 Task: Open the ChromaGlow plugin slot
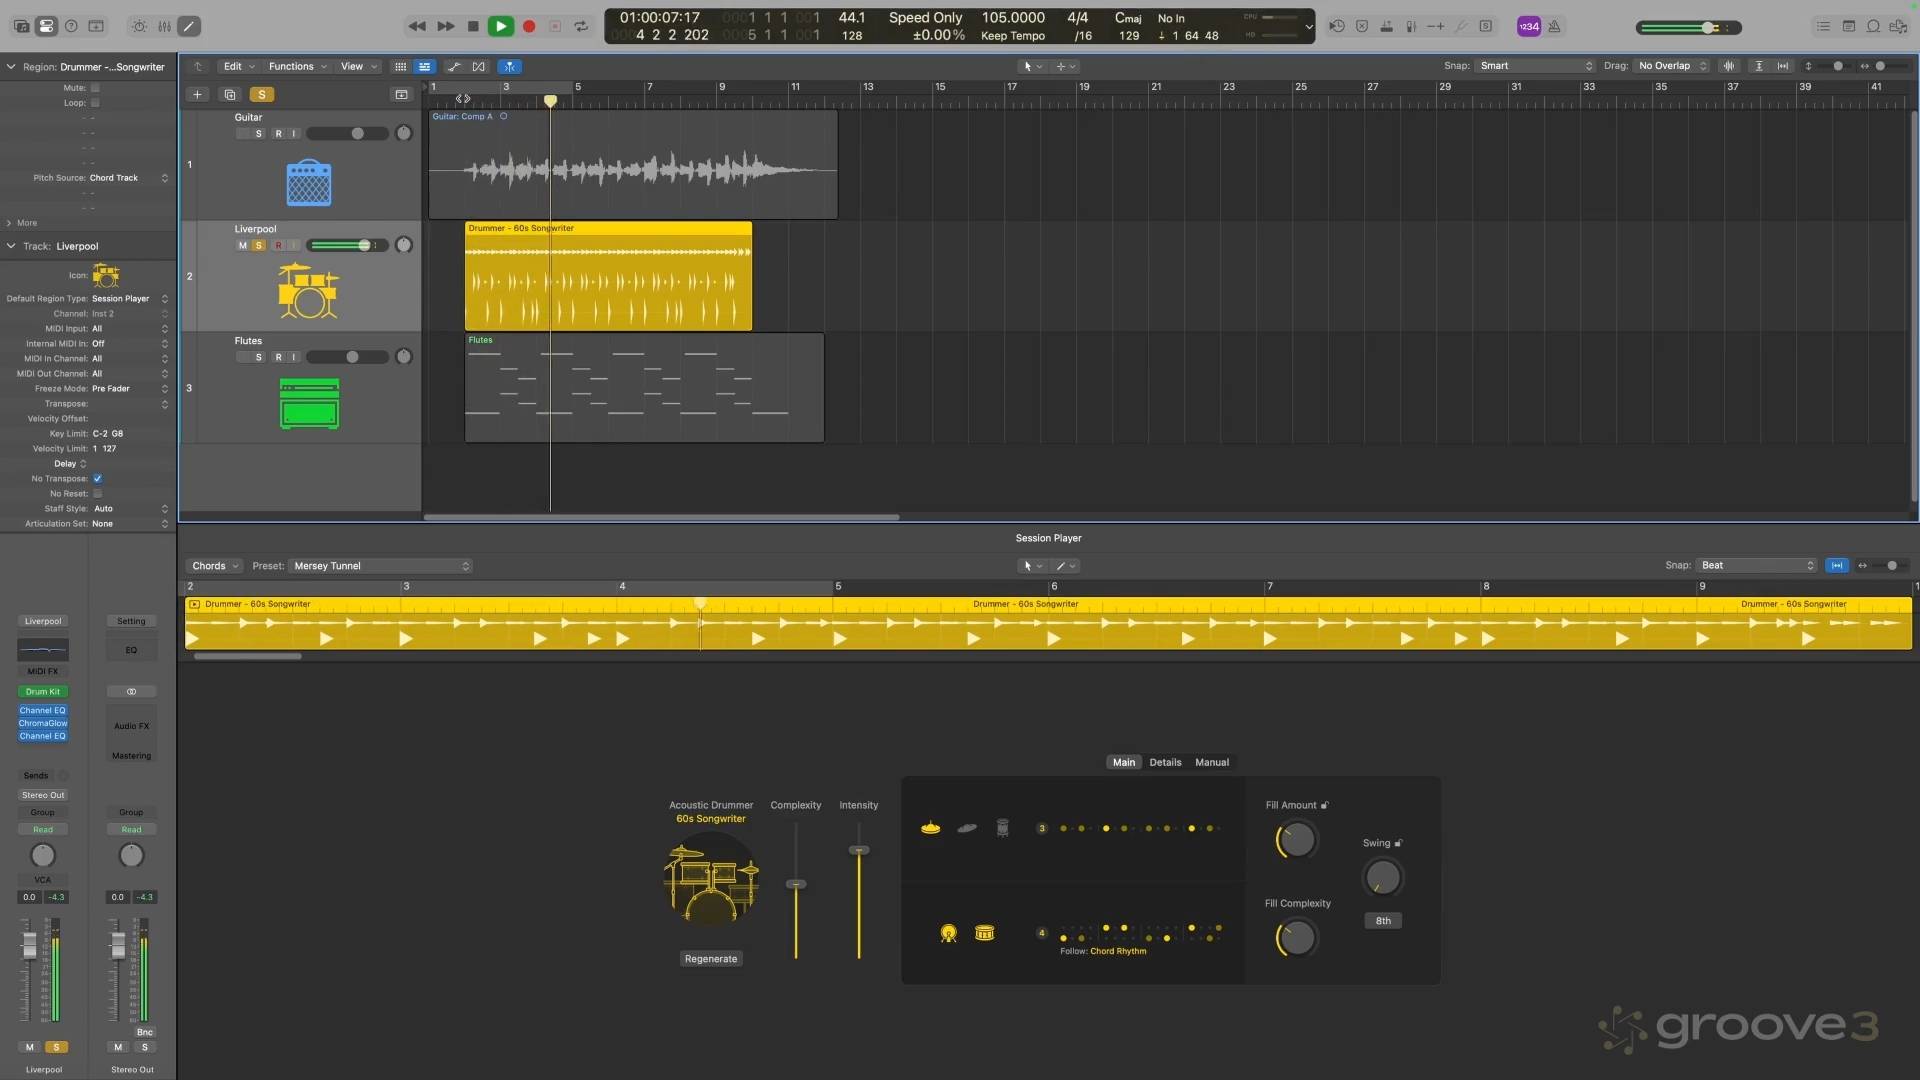[43, 723]
